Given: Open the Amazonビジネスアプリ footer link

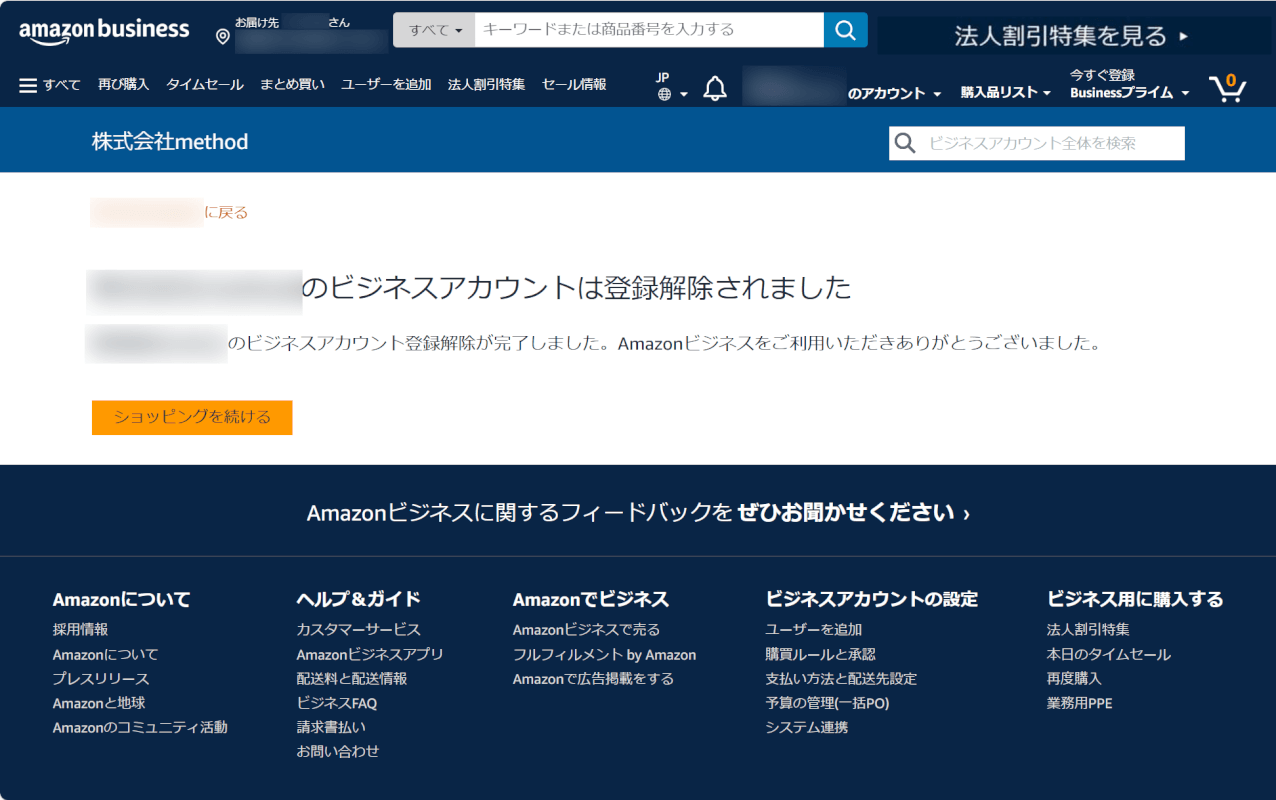Looking at the screenshot, I should [369, 655].
